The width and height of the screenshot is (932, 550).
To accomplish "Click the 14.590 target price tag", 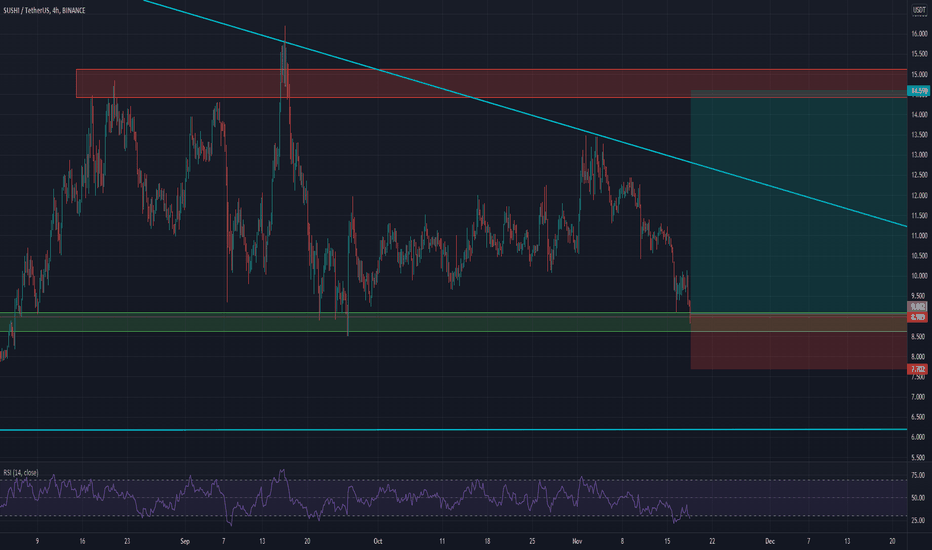I will point(918,91).
